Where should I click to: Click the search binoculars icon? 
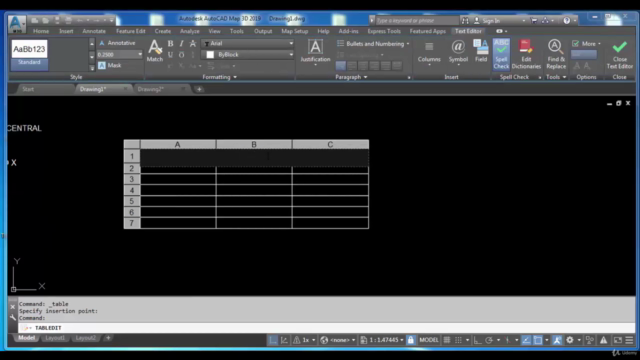pyautogui.click(x=465, y=20)
